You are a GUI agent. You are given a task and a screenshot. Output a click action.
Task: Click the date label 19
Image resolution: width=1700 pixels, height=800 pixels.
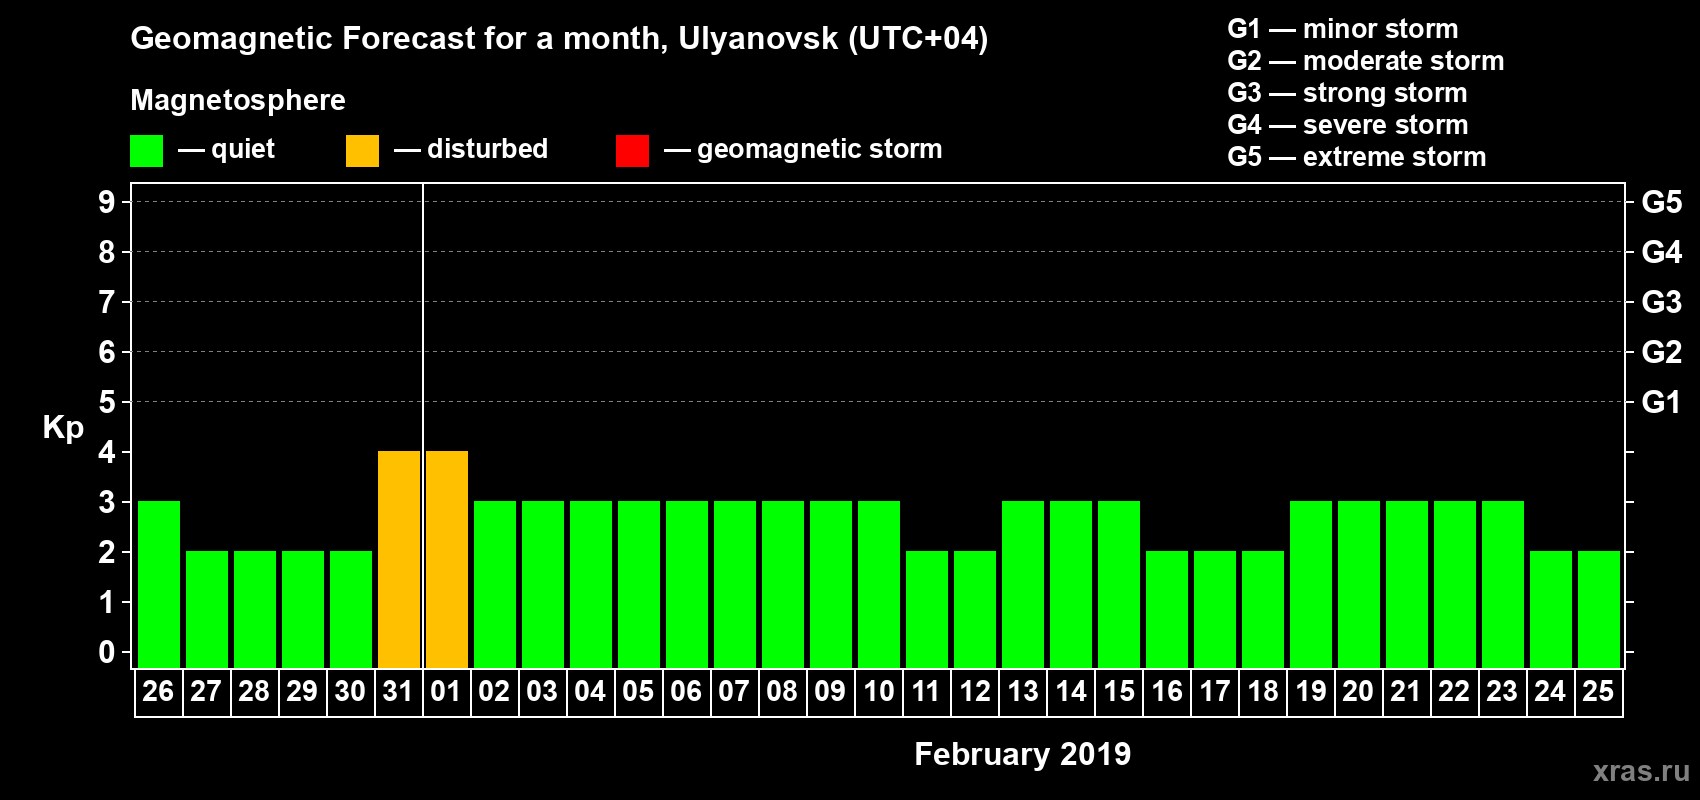coord(1310,691)
